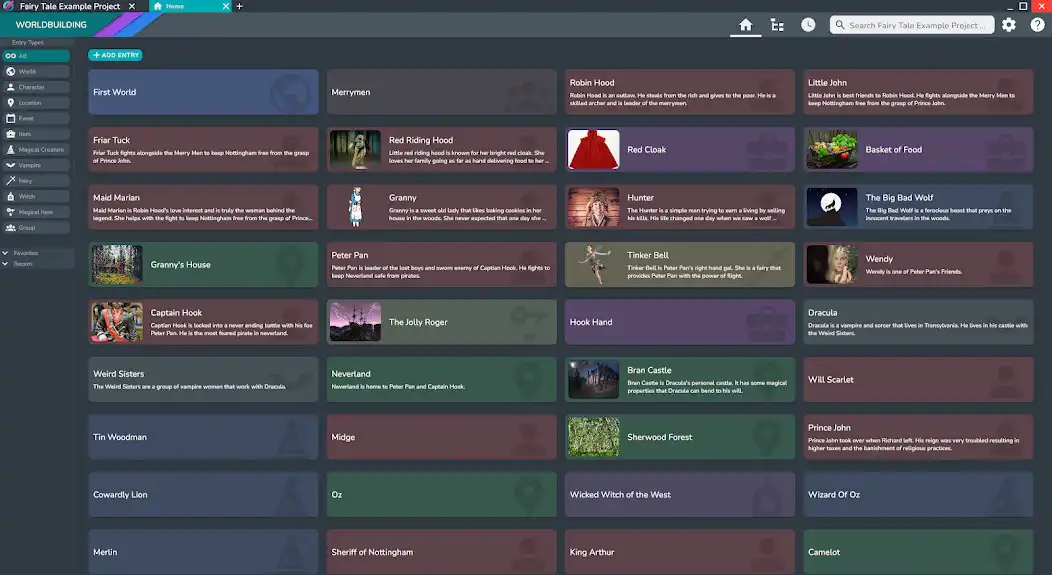The image size is (1052, 575).
Task: Click the Sherwood Forest thumbnail image
Action: 593,437
